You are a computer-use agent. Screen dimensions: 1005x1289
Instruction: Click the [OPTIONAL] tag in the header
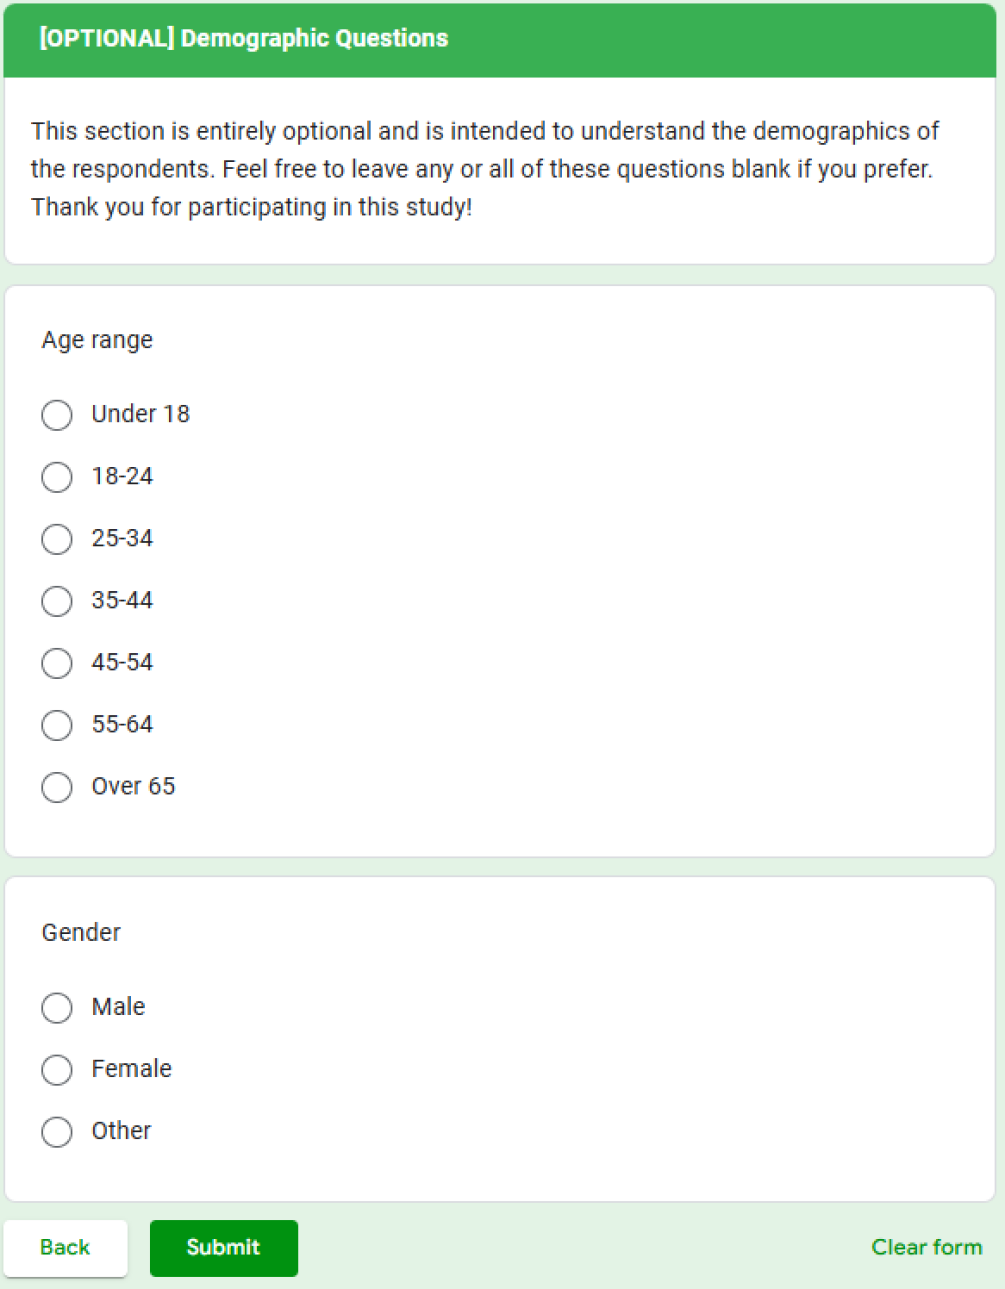pos(106,39)
